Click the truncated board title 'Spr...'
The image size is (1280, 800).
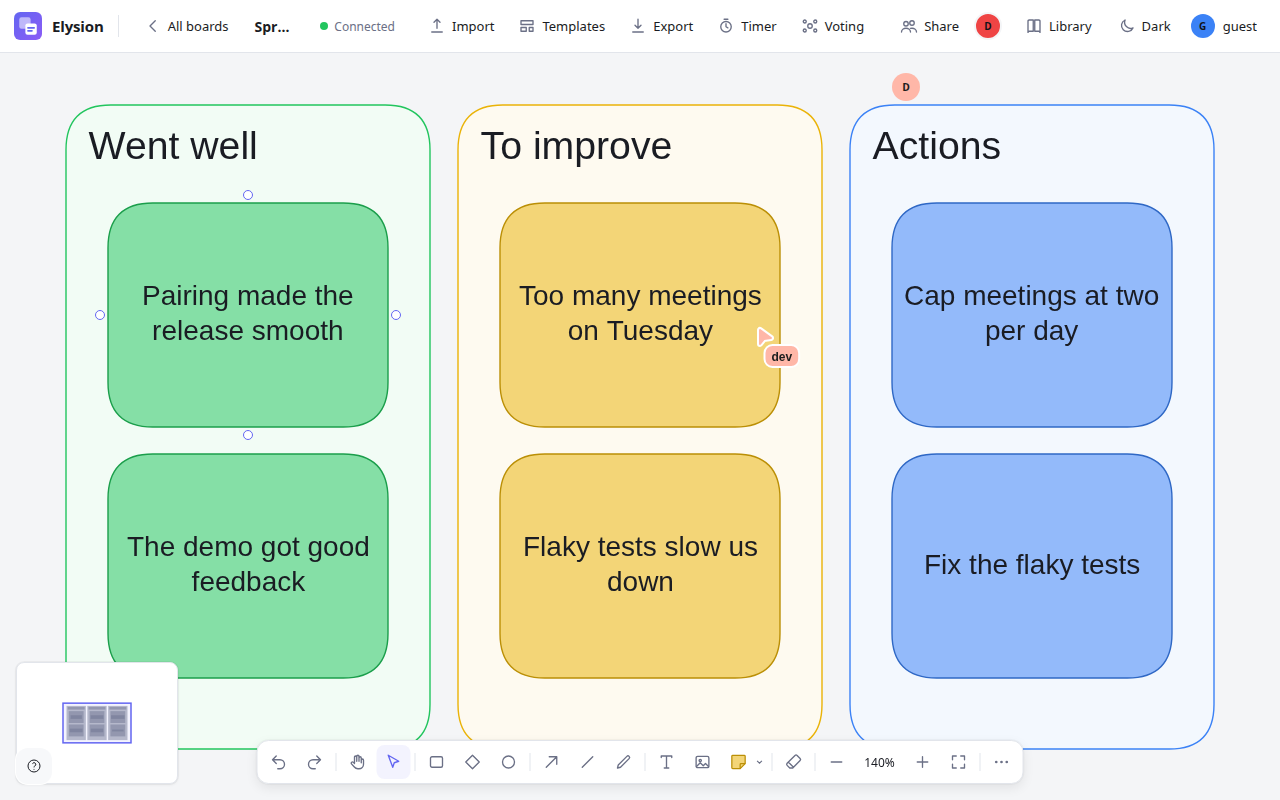272,26
